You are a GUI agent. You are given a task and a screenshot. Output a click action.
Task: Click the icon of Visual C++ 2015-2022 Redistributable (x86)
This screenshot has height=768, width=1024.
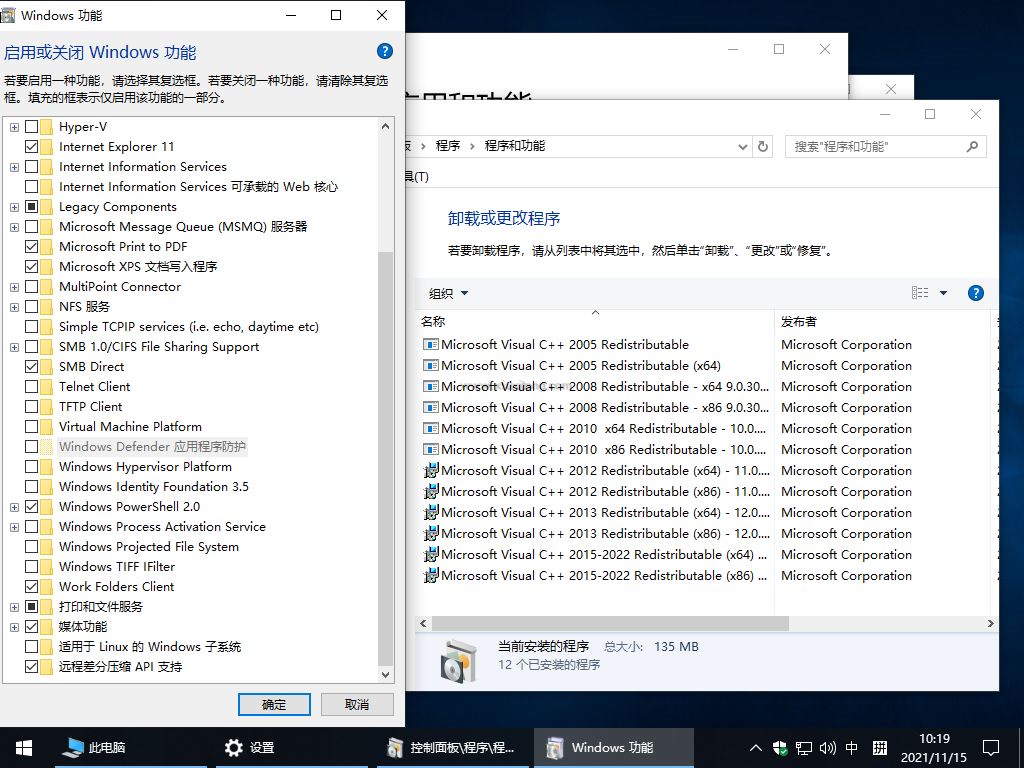(x=430, y=576)
